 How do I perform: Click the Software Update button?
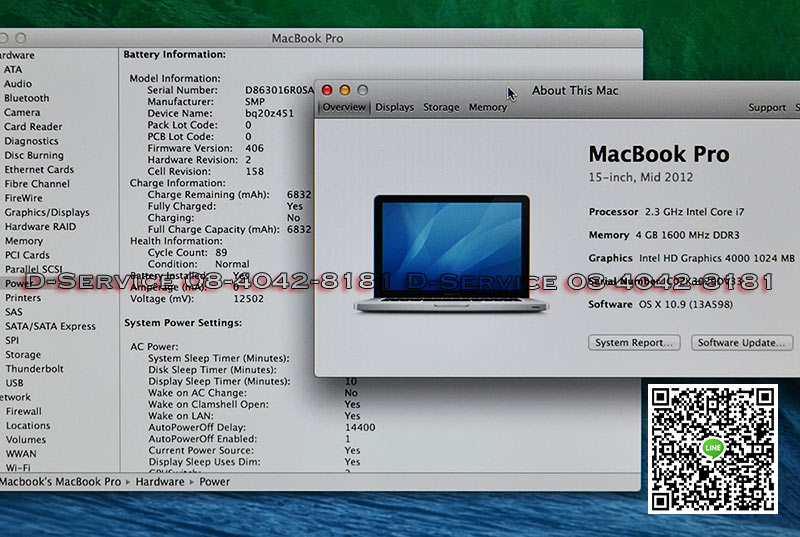pyautogui.click(x=741, y=343)
